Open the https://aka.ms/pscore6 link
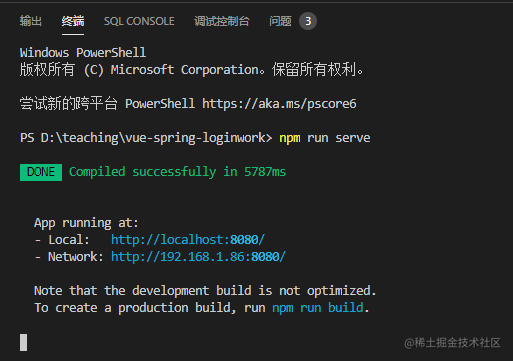Viewport: 513px width, 361px height. tap(279, 104)
